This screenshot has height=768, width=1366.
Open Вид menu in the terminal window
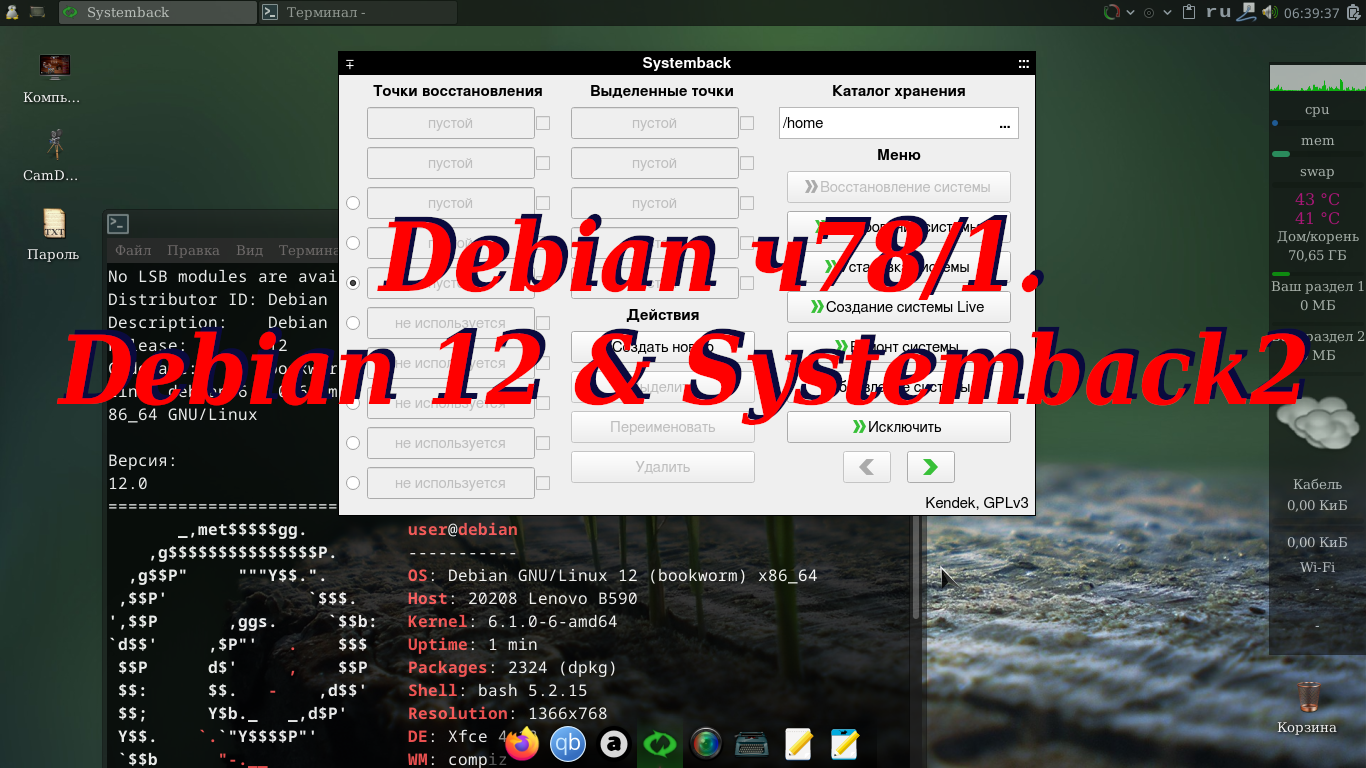250,250
